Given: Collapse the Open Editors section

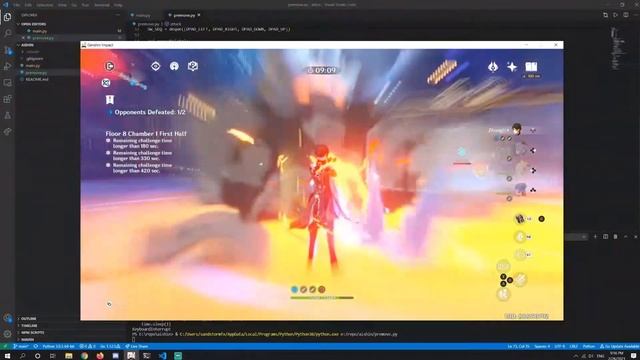Looking at the screenshot, I should (33, 24).
